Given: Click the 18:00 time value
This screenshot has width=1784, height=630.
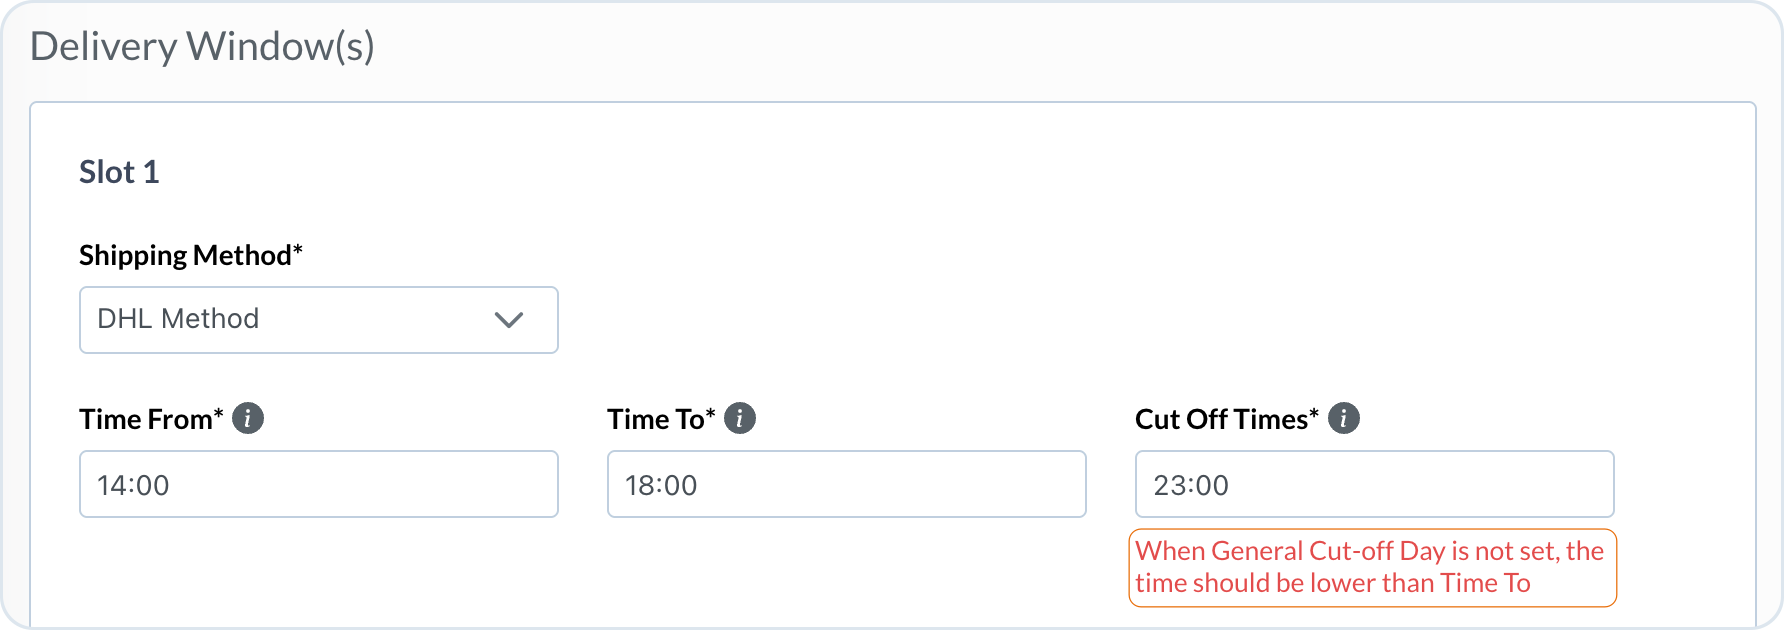Looking at the screenshot, I should (661, 485).
